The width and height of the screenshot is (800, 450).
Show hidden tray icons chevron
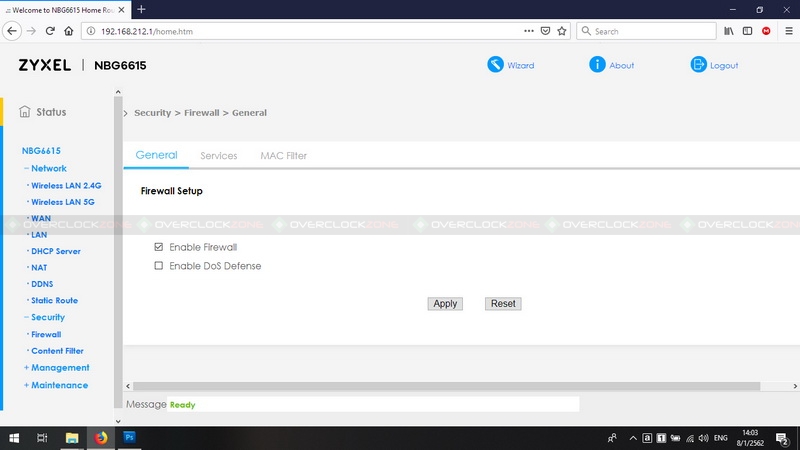coord(633,438)
